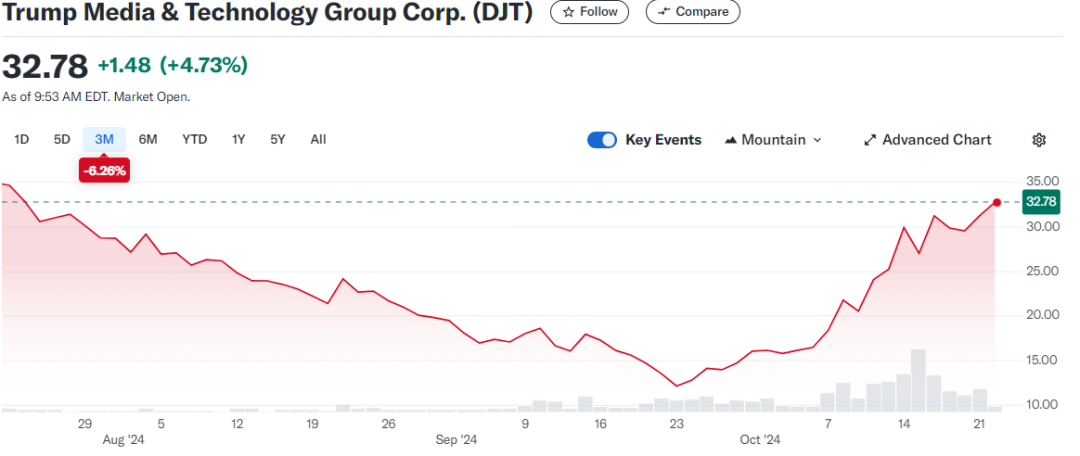Switch to the YTD time range
Viewport: 1080px width, 456px height.
[194, 139]
